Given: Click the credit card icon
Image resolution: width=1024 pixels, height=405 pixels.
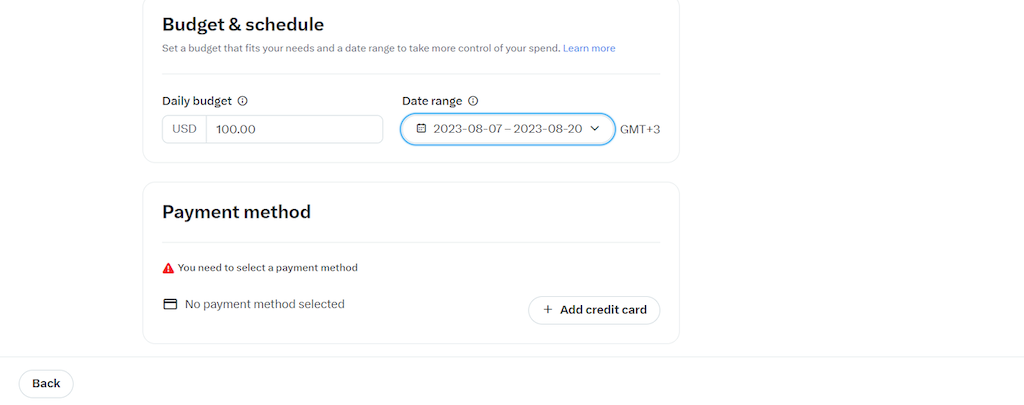Looking at the screenshot, I should pos(170,304).
